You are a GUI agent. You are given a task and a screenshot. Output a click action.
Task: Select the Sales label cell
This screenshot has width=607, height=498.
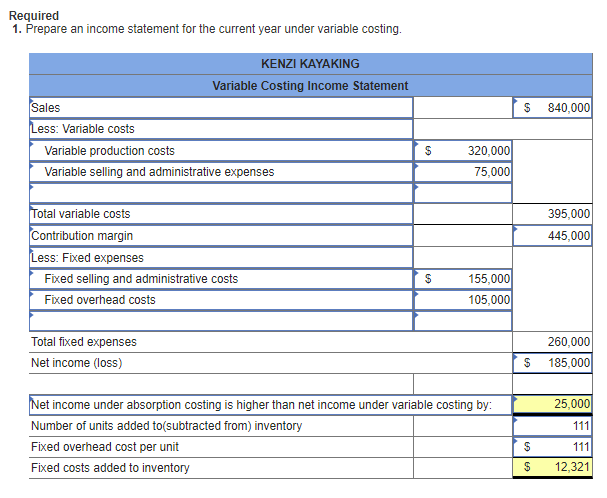pos(221,108)
